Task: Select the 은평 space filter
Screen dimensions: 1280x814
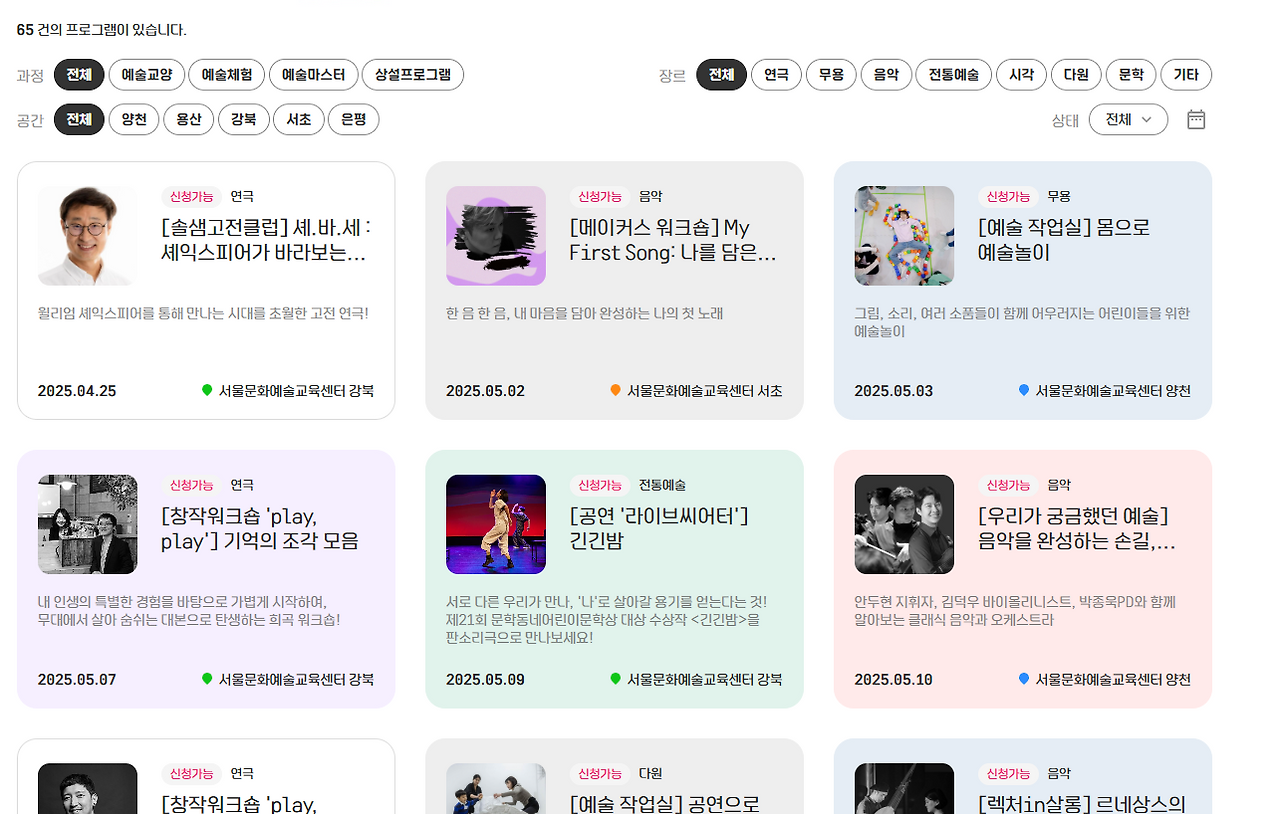Action: point(353,120)
